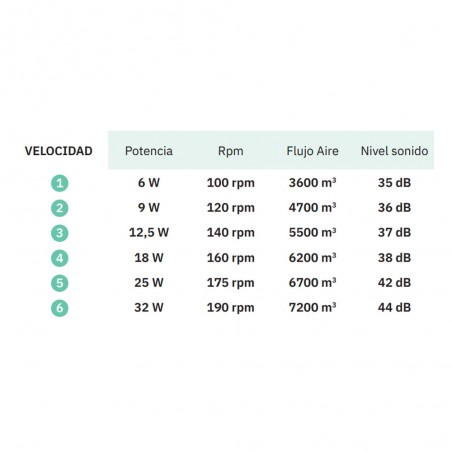The width and height of the screenshot is (452, 452).
Task: Select the Potencia column header
Action: point(149,151)
